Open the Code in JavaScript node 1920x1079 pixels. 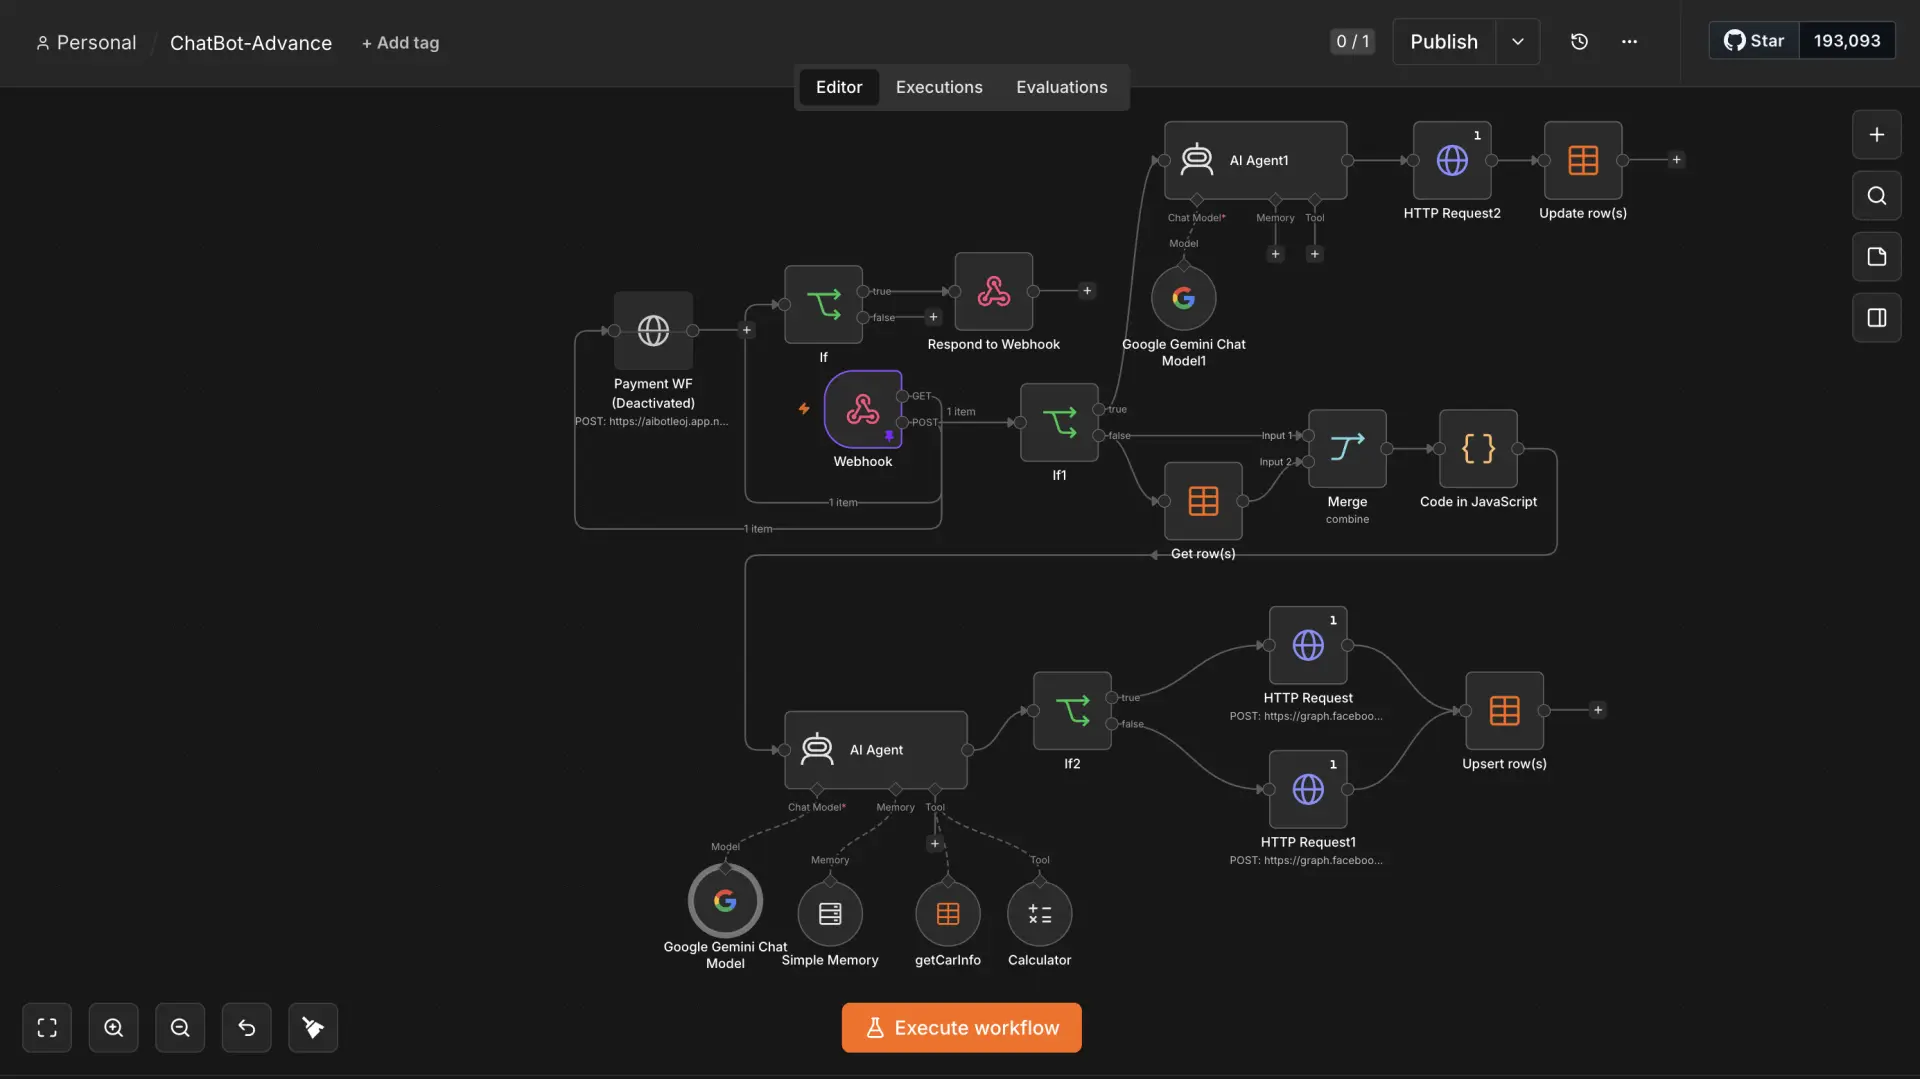pyautogui.click(x=1478, y=448)
